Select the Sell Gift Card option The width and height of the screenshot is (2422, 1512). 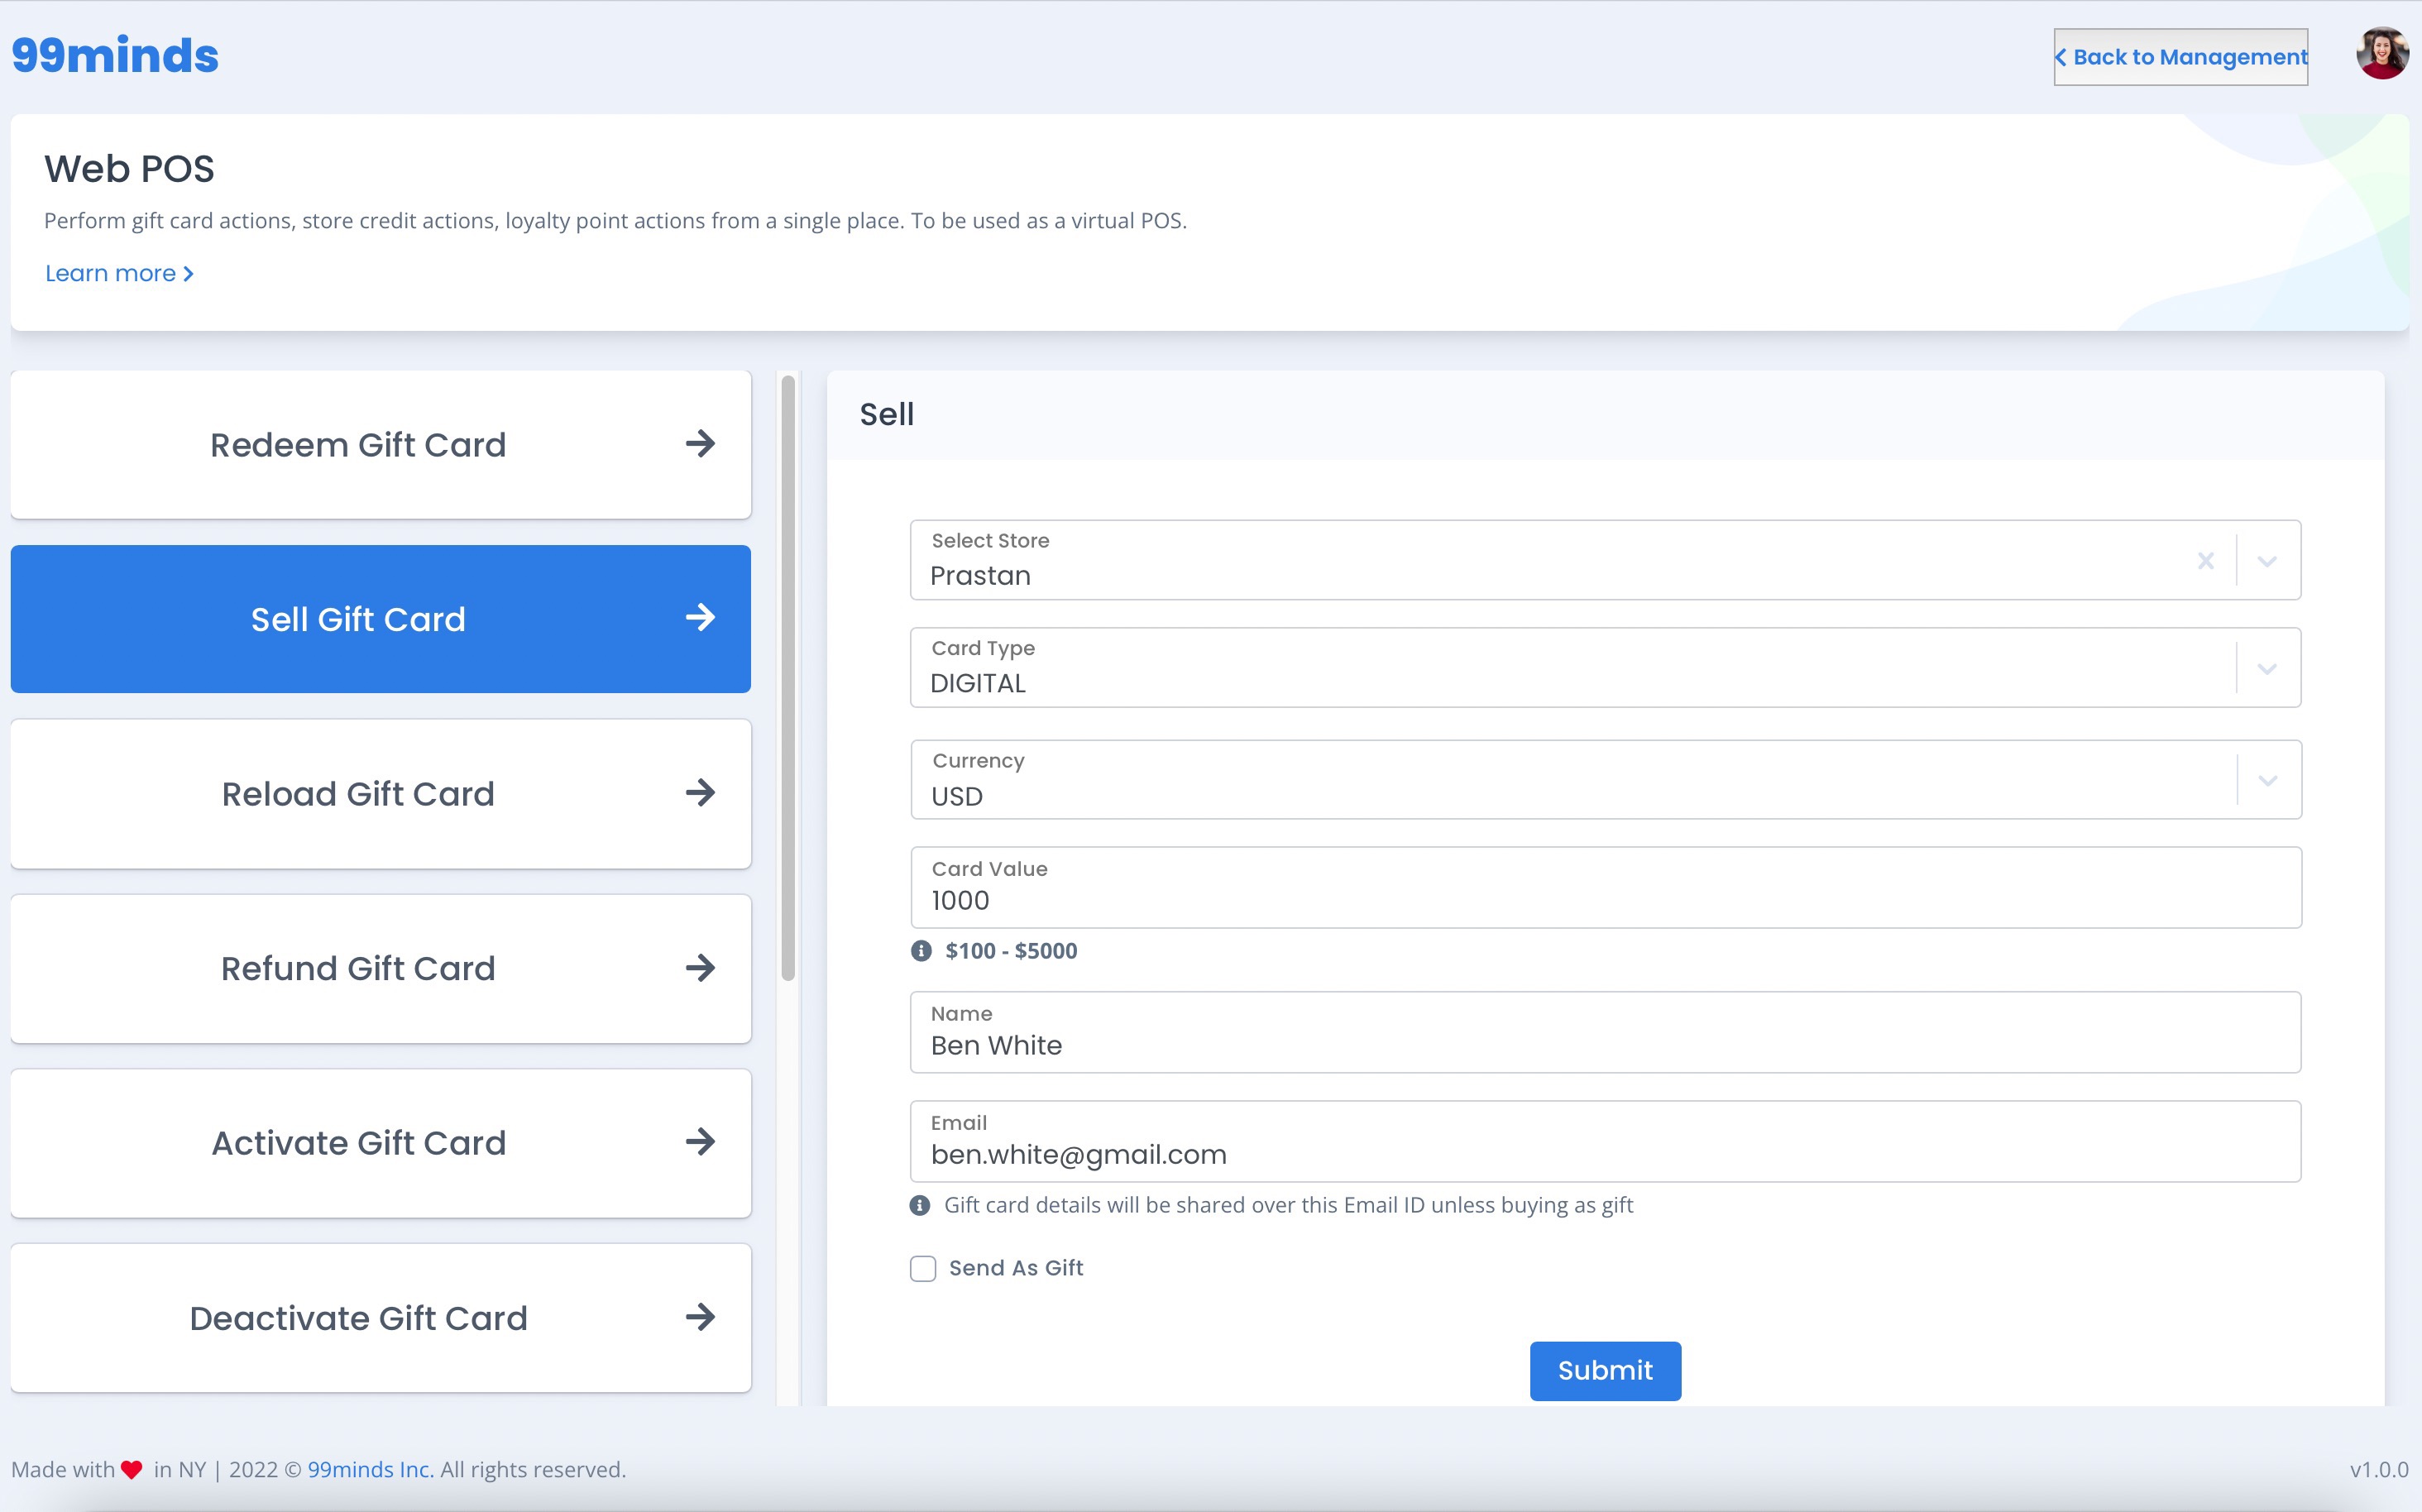[381, 619]
